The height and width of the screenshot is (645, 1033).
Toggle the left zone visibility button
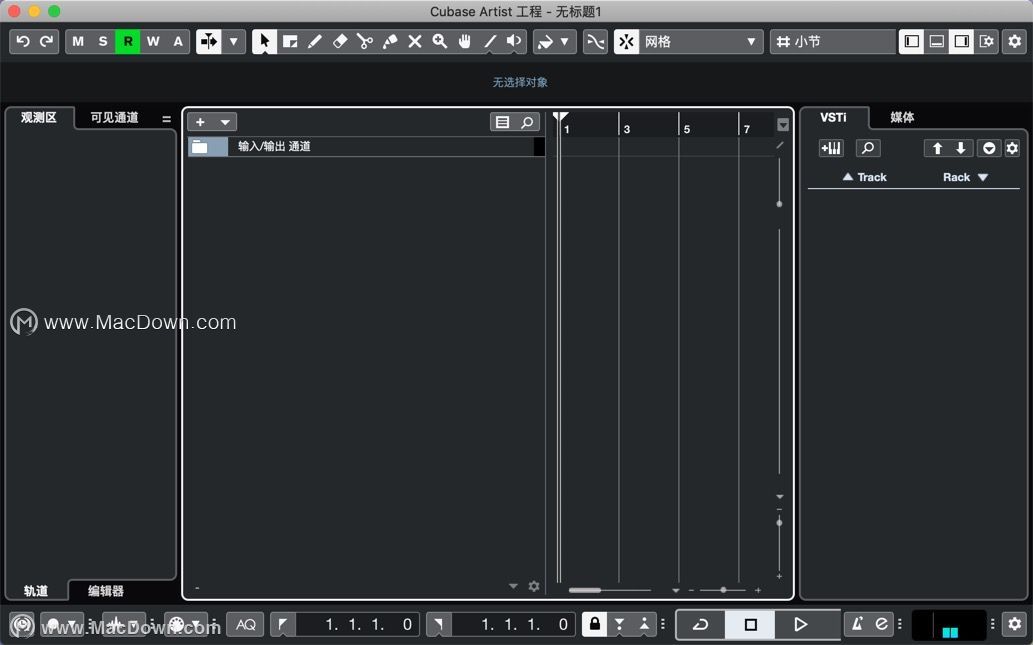coord(912,42)
